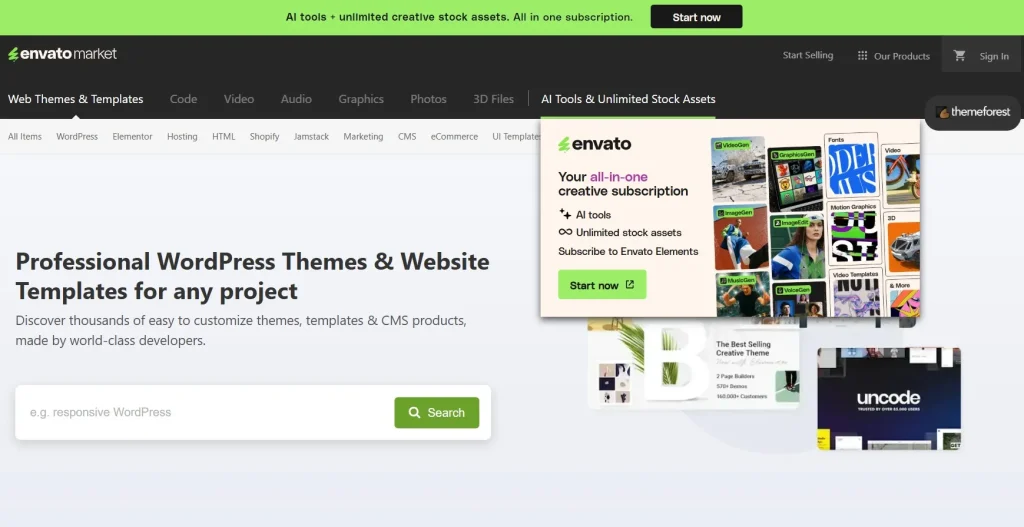Image resolution: width=1024 pixels, height=527 pixels.
Task: Open the 3D Files category
Action: click(493, 99)
